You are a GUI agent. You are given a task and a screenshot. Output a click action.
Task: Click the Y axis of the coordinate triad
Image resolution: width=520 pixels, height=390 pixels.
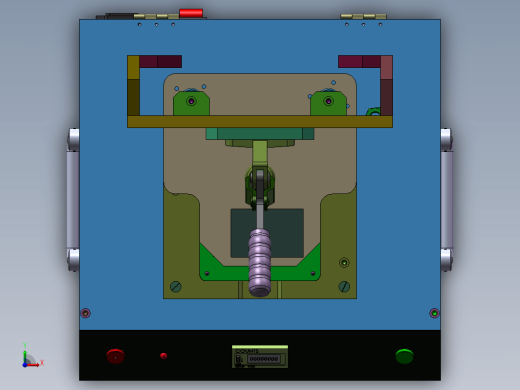tap(25, 356)
